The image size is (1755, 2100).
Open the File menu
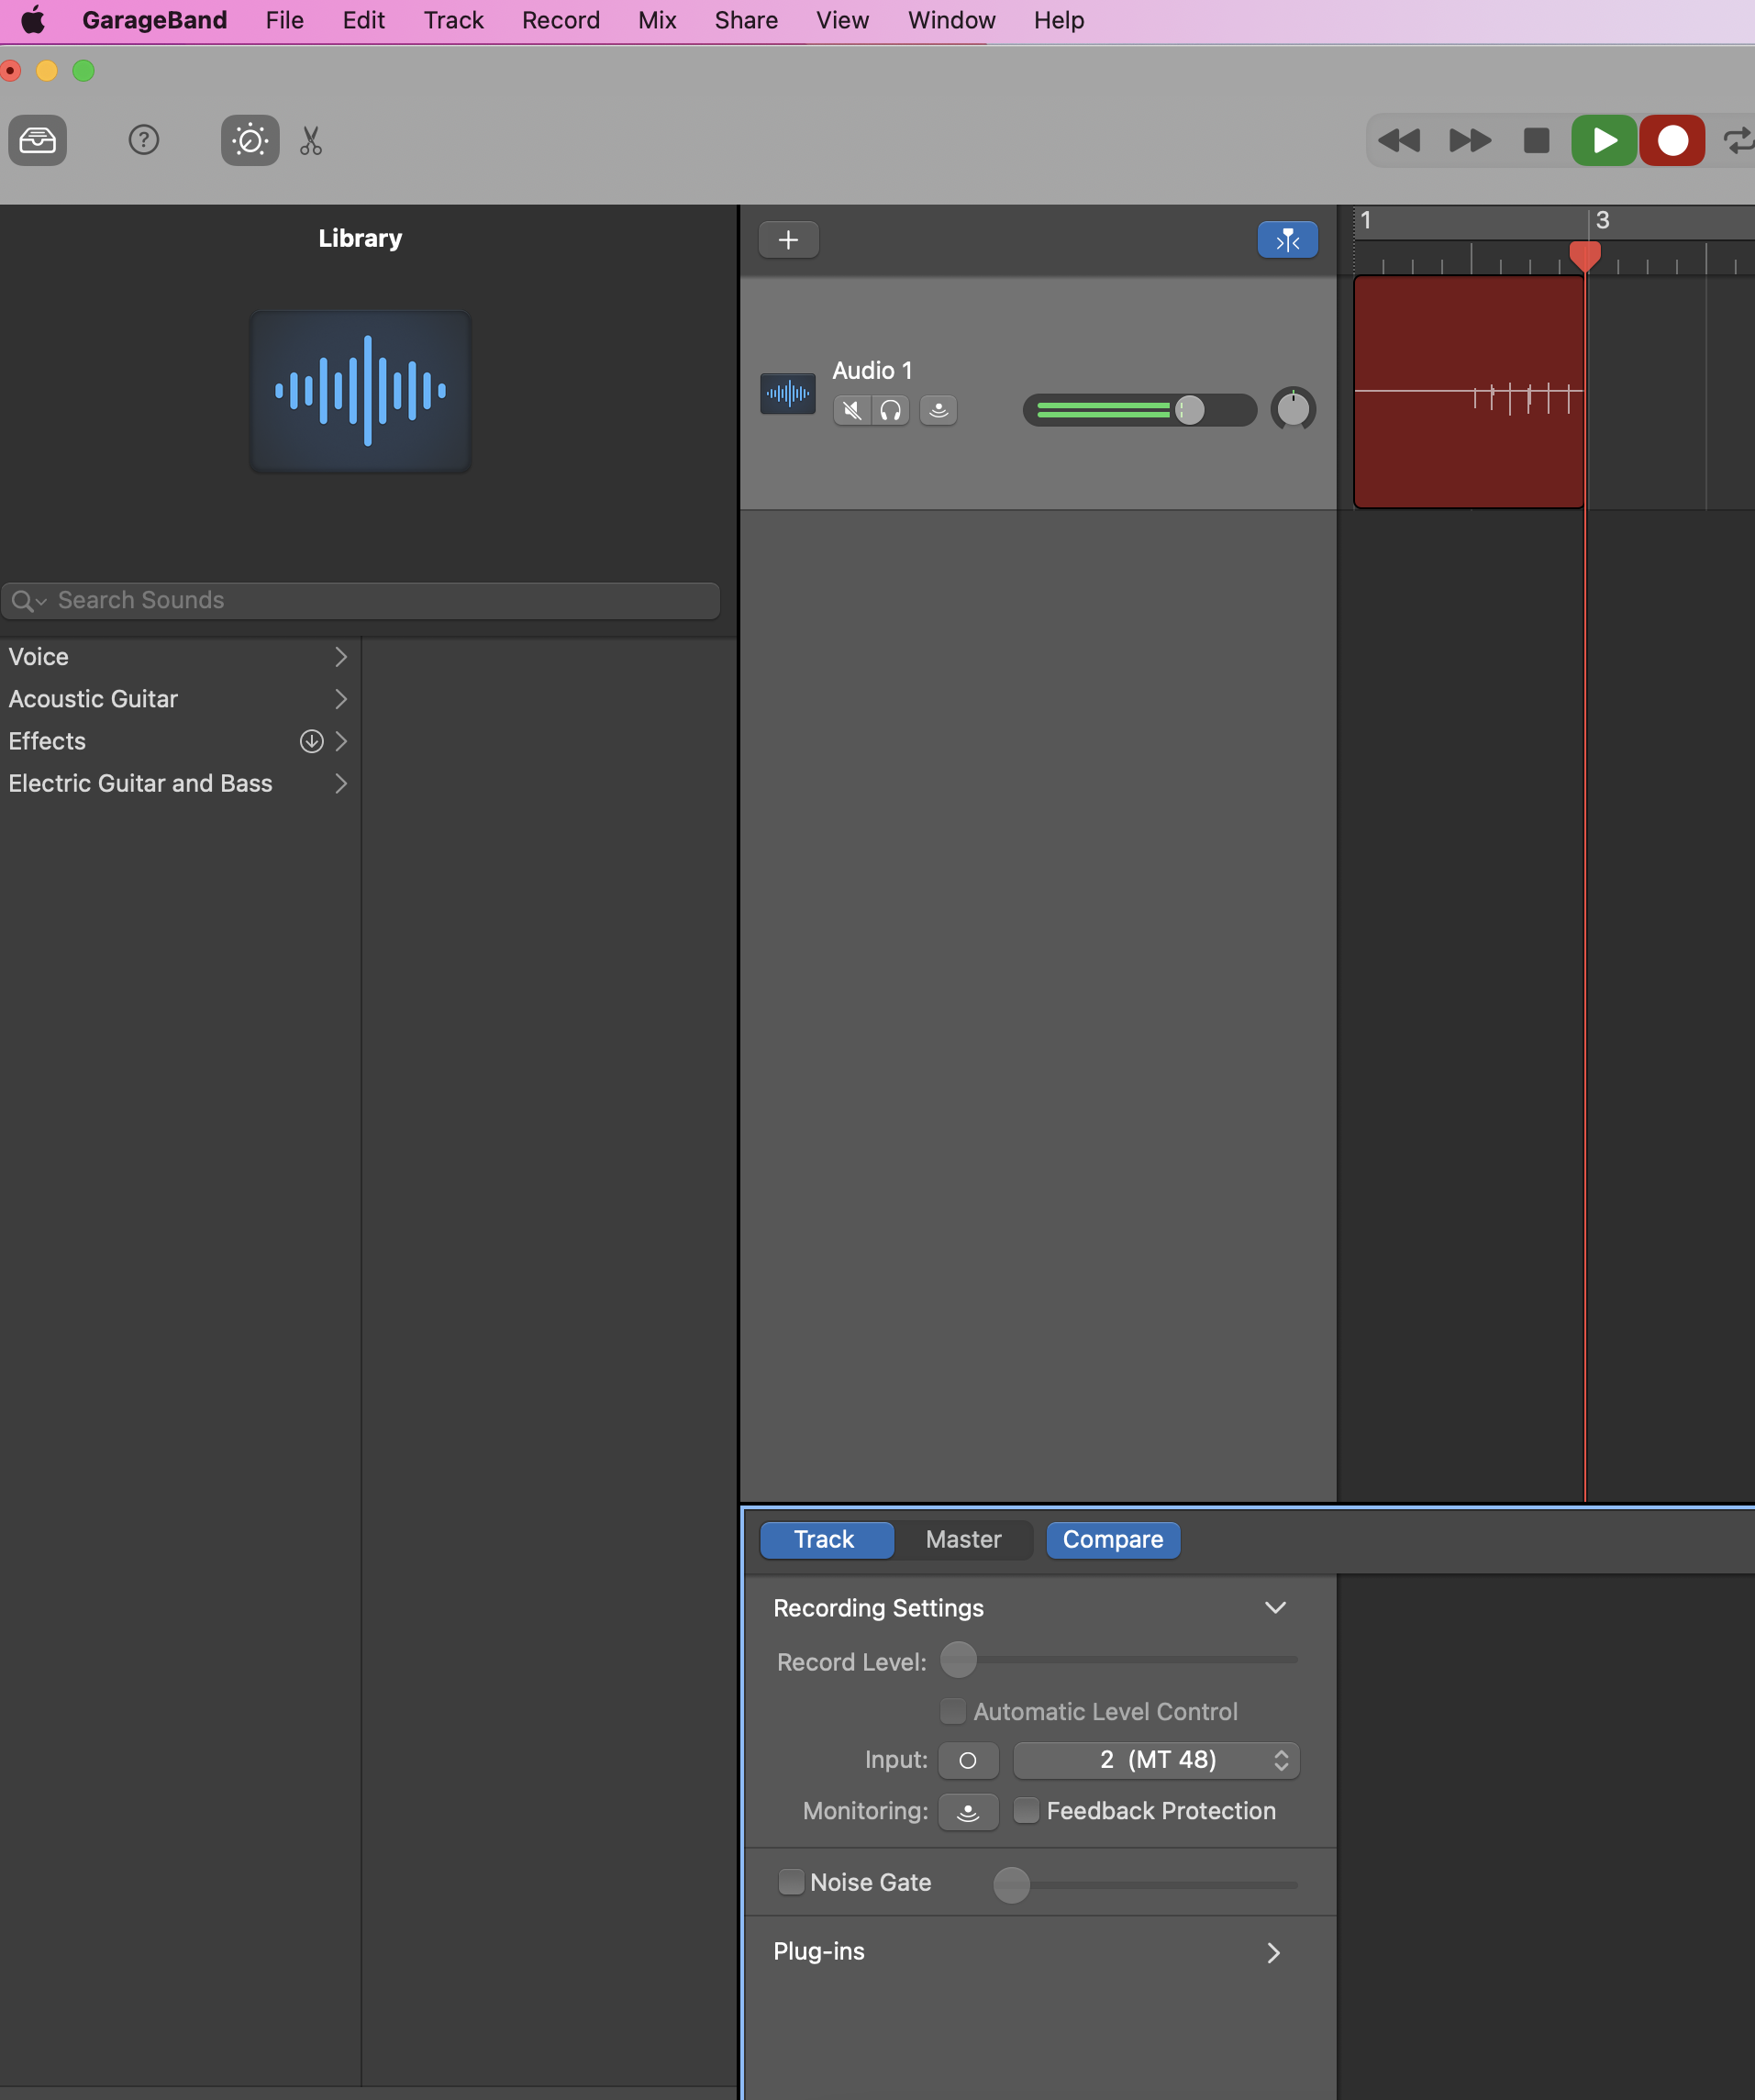click(284, 20)
